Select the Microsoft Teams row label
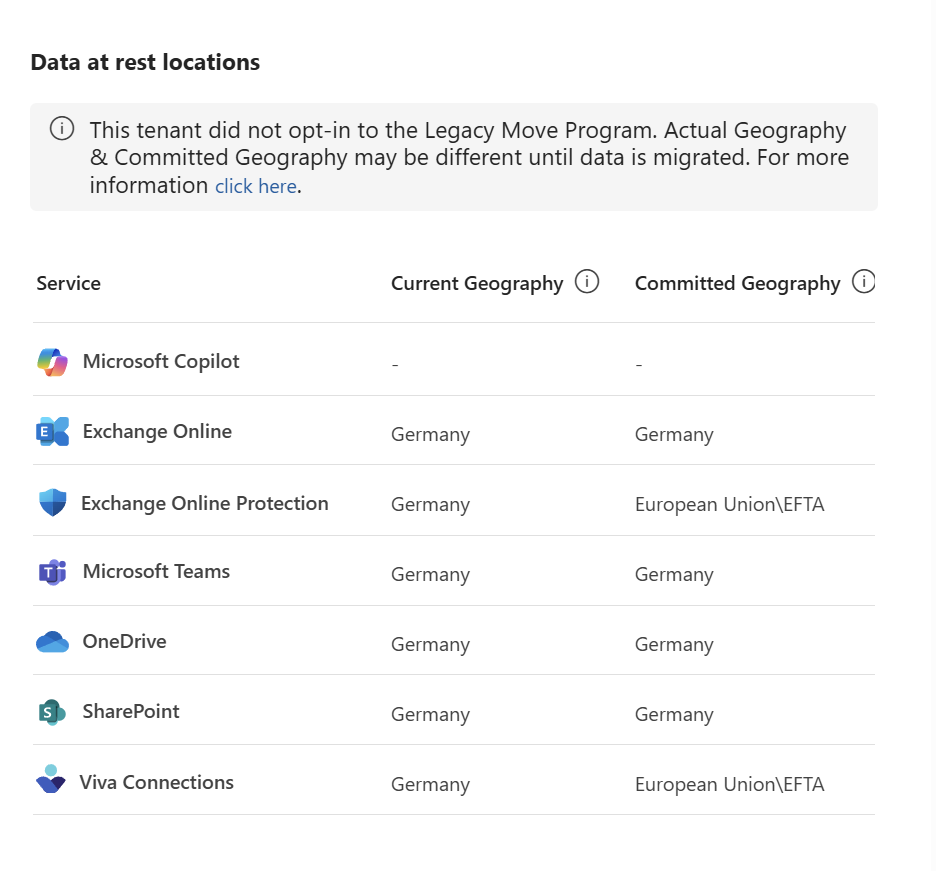 [156, 571]
